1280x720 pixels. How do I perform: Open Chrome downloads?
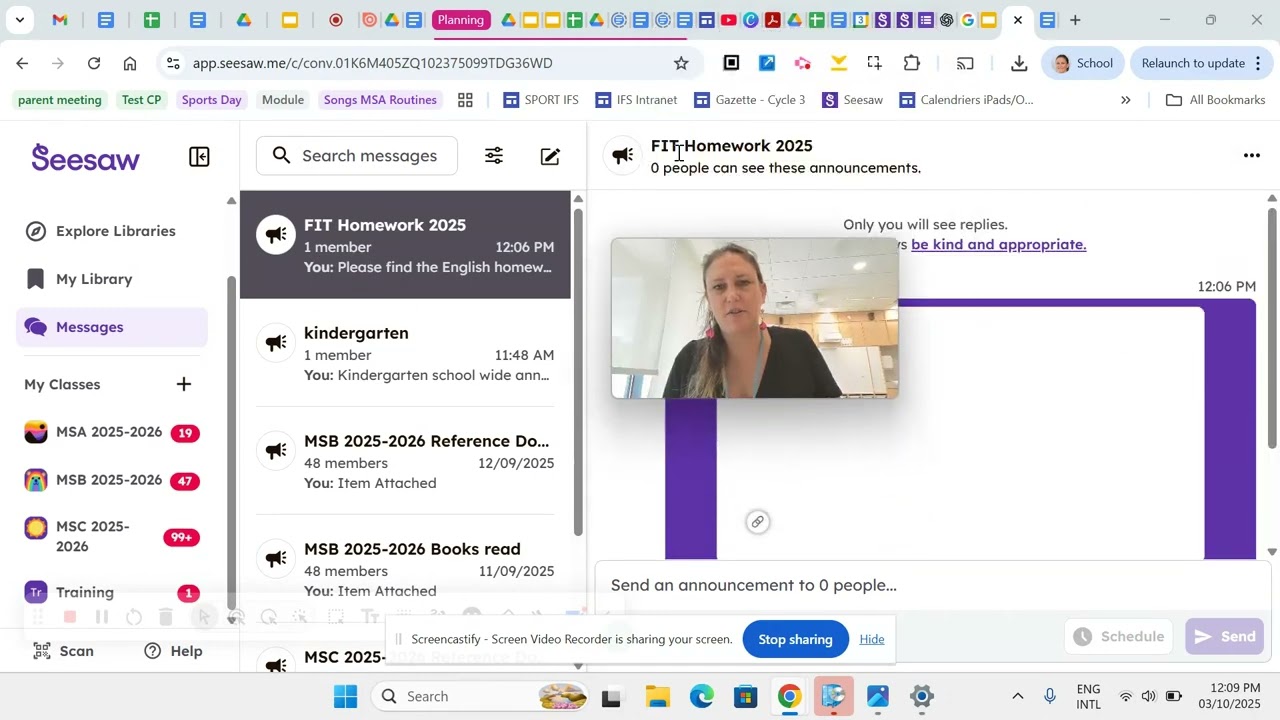point(1019,63)
